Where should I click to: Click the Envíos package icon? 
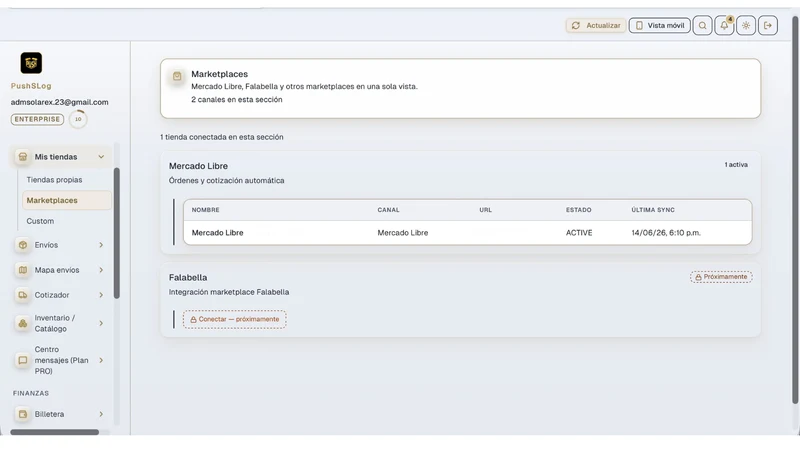tap(22, 245)
